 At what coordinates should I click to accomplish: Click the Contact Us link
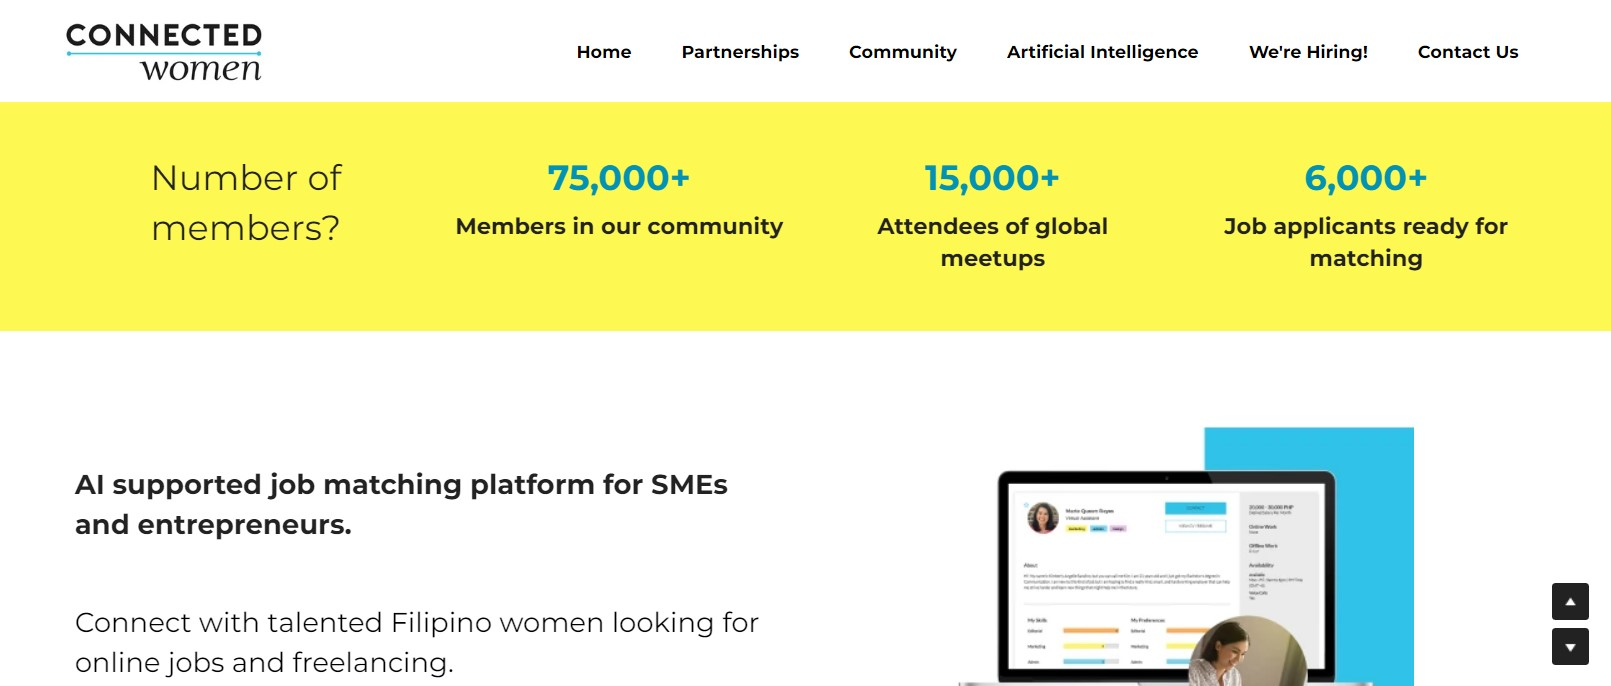1467,51
